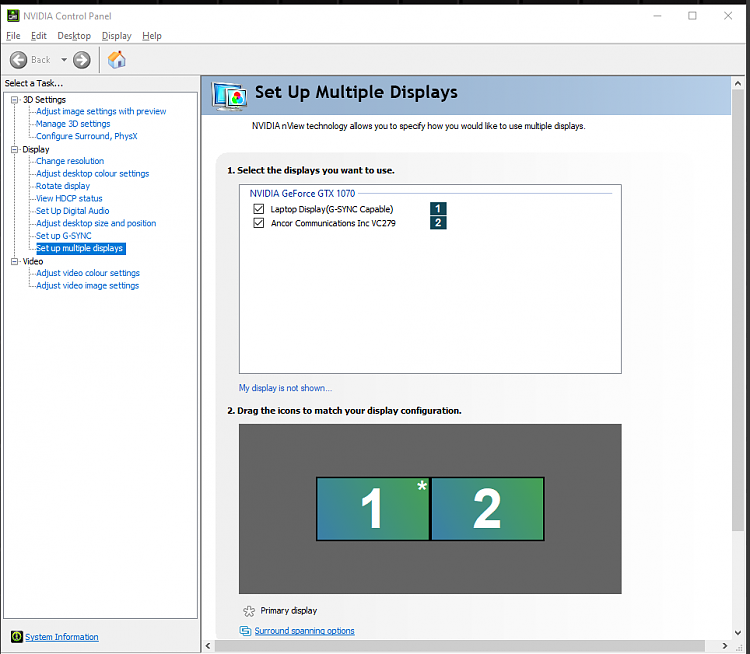Image resolution: width=750 pixels, height=654 pixels.
Task: Click the Set Up Multiple Displays header icon
Action: coord(229,96)
